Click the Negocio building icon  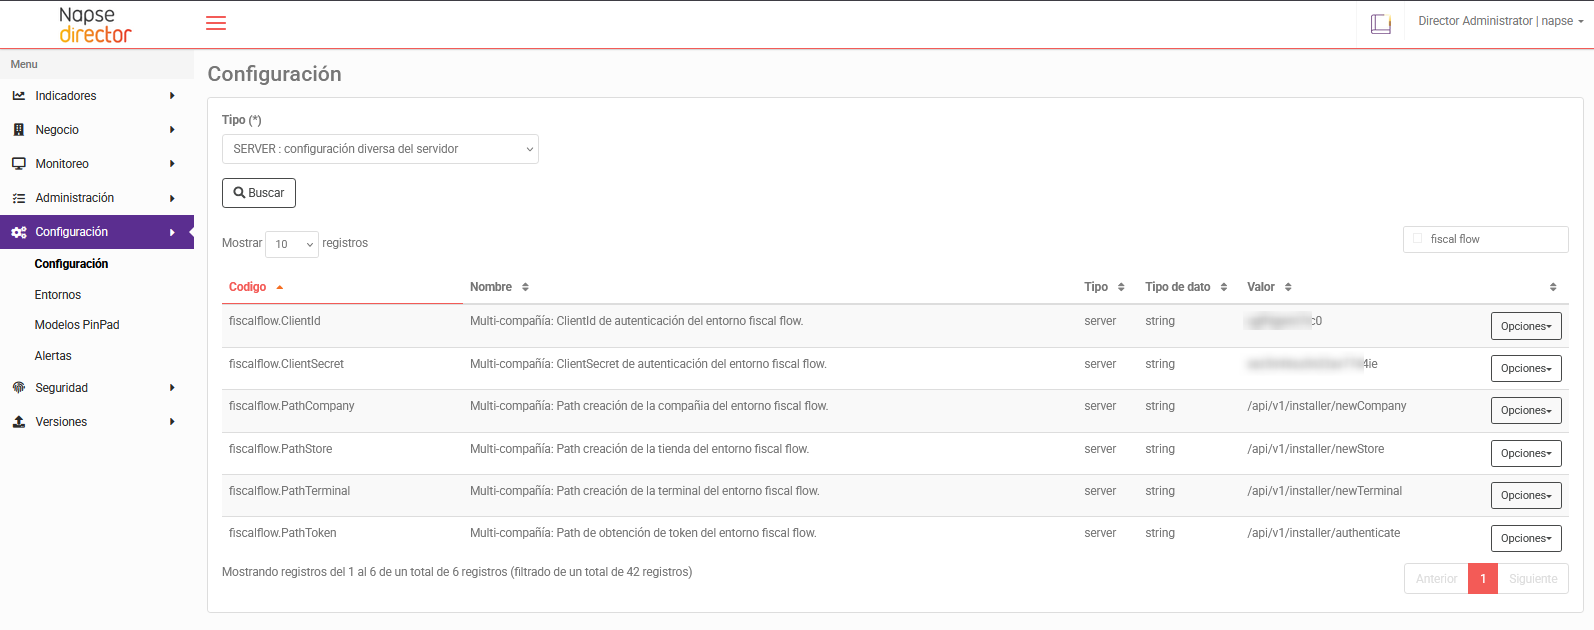(x=19, y=130)
